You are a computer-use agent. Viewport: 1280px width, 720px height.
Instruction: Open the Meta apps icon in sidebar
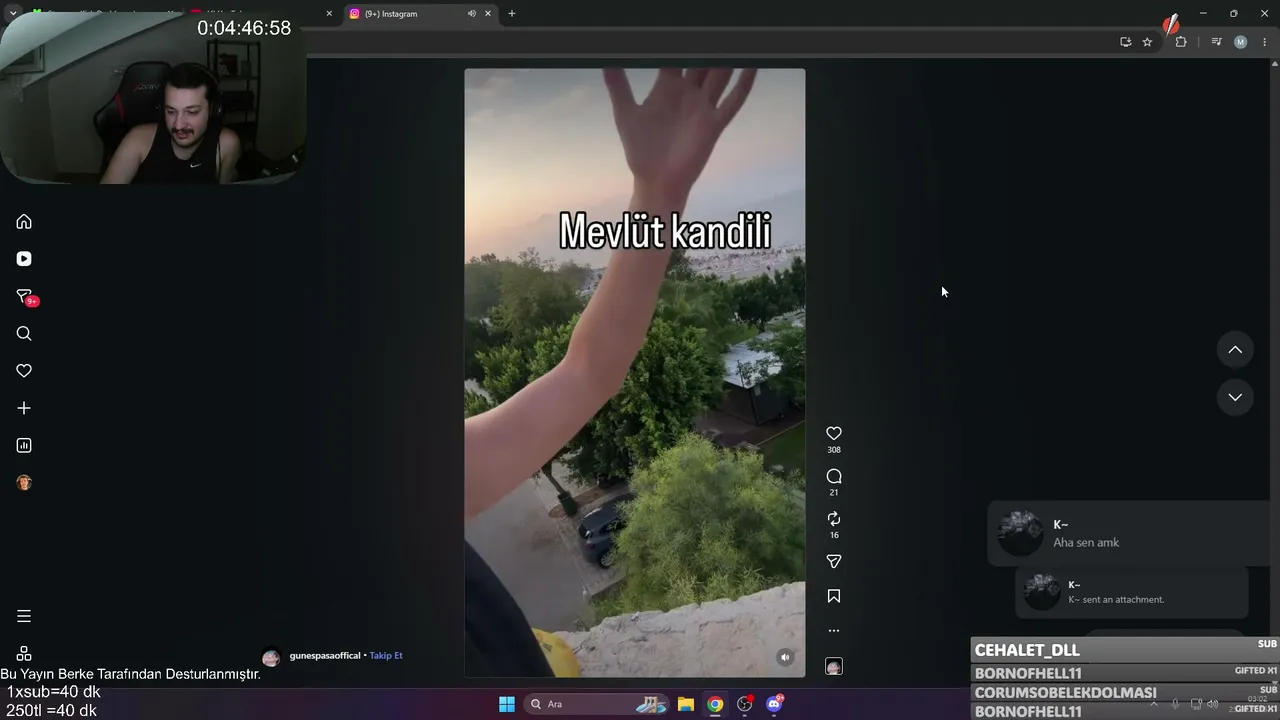pyautogui.click(x=24, y=653)
